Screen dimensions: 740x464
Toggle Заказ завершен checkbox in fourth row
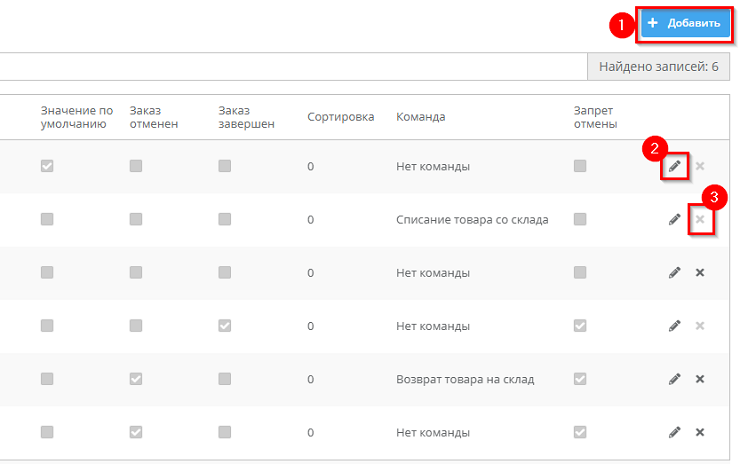click(x=225, y=326)
